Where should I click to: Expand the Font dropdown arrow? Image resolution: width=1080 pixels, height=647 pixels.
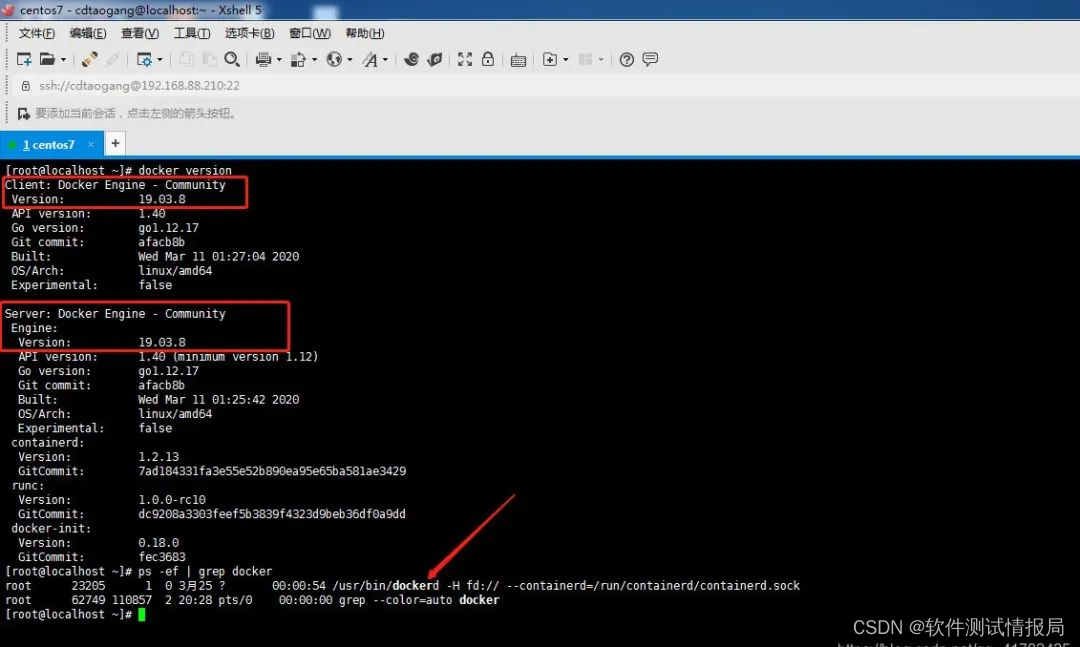pos(385,60)
